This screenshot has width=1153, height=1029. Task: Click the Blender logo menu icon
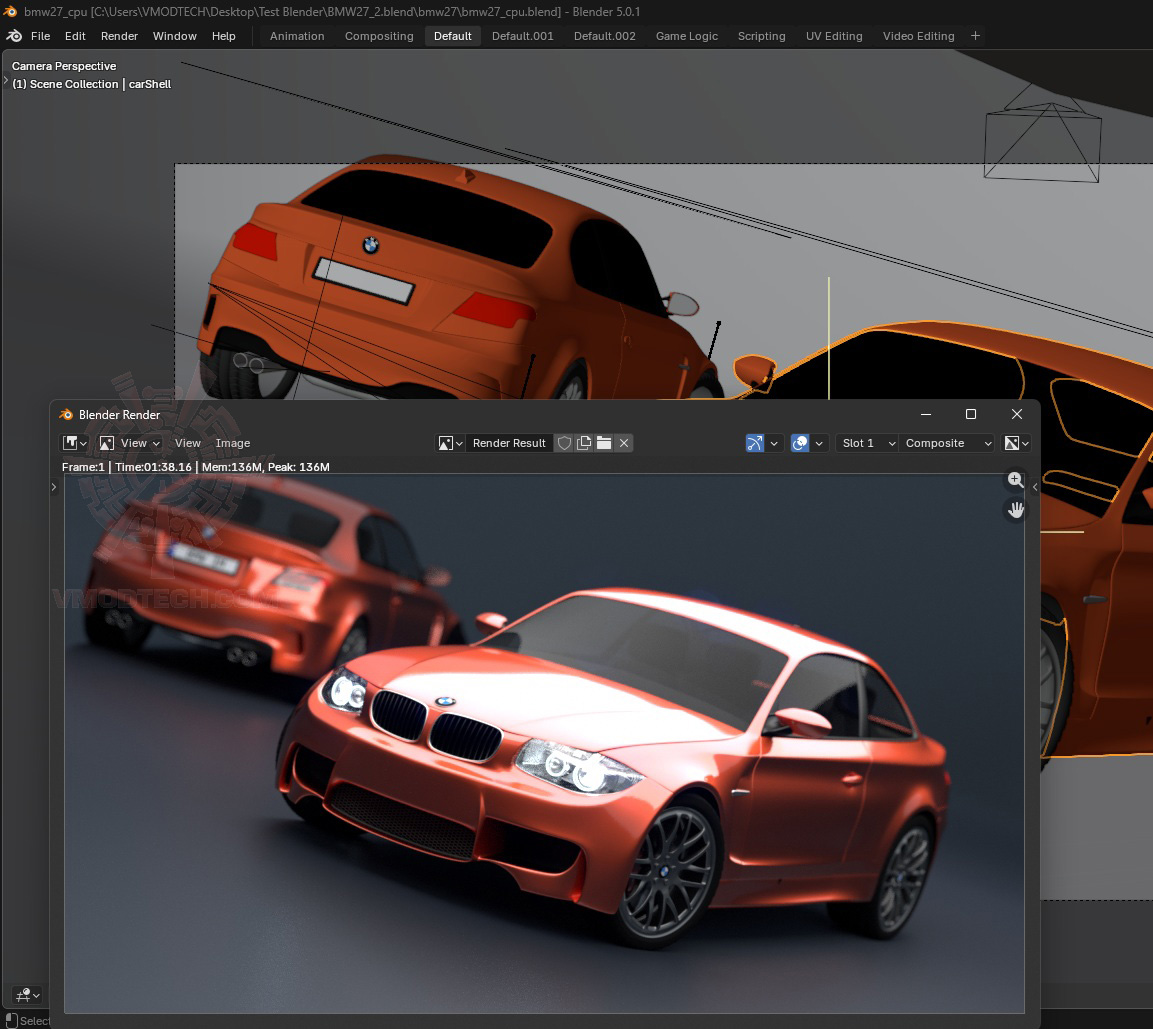coord(14,36)
